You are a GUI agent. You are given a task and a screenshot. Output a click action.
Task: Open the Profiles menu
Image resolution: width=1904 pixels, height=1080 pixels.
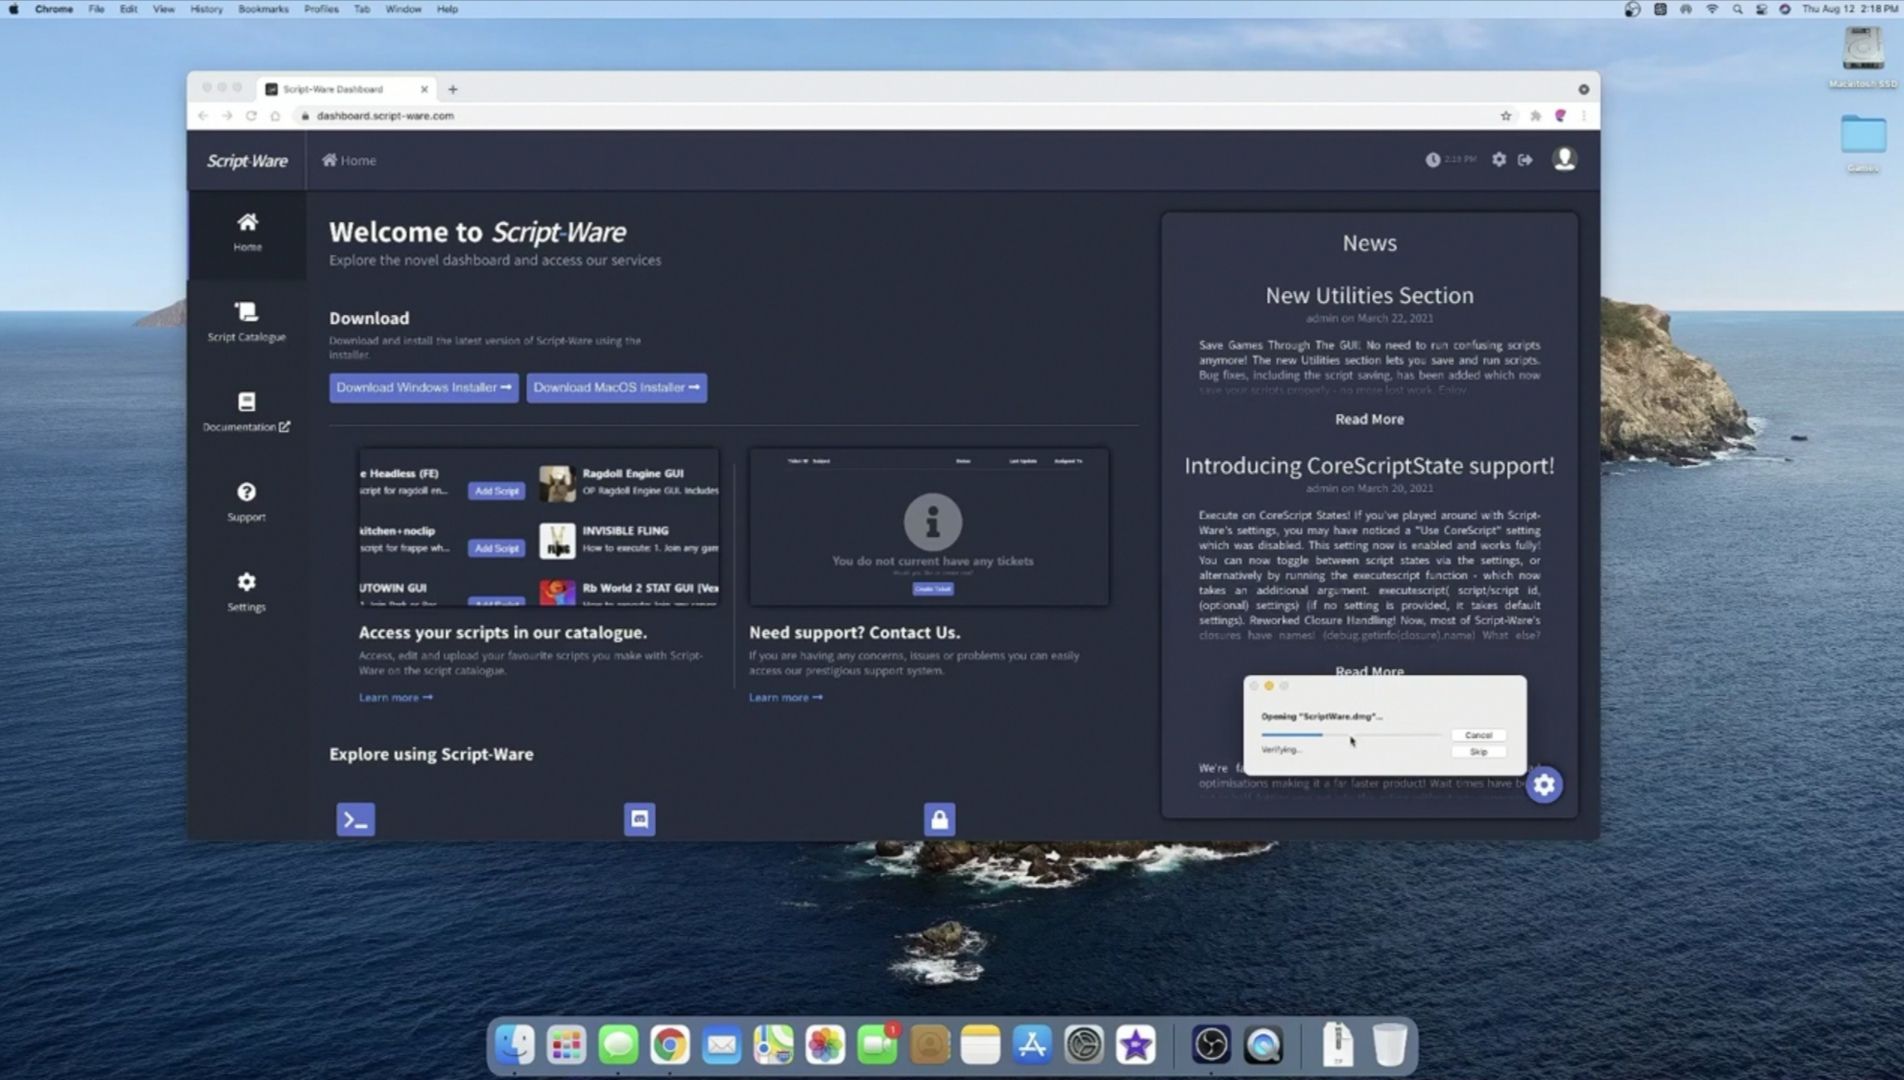pyautogui.click(x=321, y=9)
